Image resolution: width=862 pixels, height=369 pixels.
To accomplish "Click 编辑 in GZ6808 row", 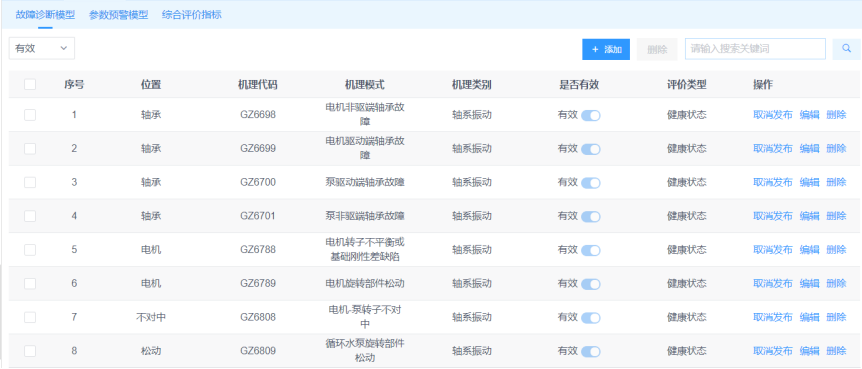I will (809, 317).
